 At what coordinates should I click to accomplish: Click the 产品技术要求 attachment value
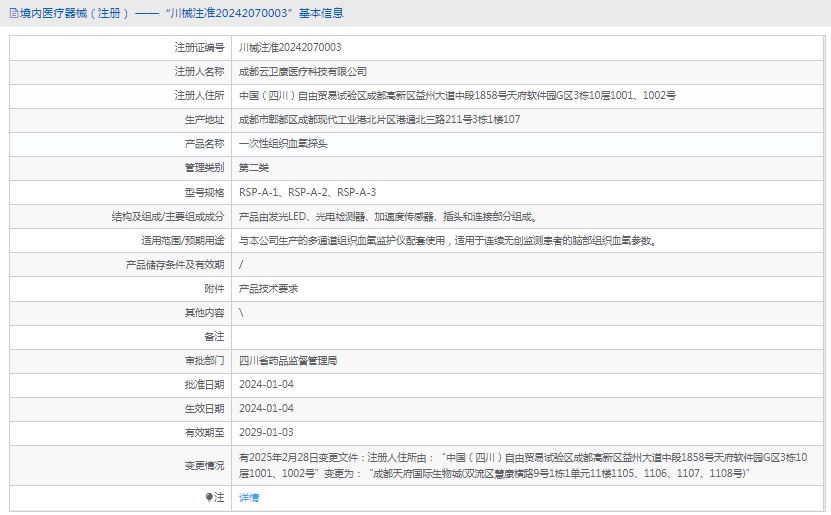pos(268,288)
